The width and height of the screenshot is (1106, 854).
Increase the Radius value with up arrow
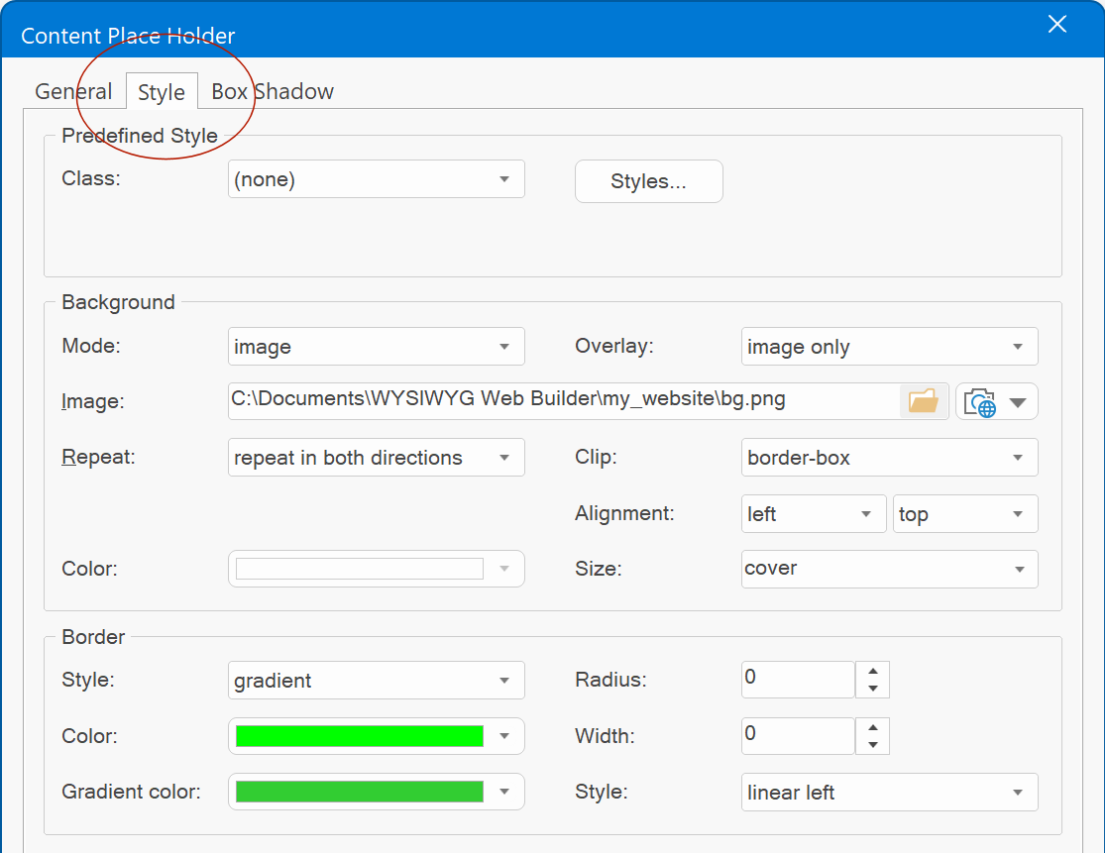coord(873,671)
